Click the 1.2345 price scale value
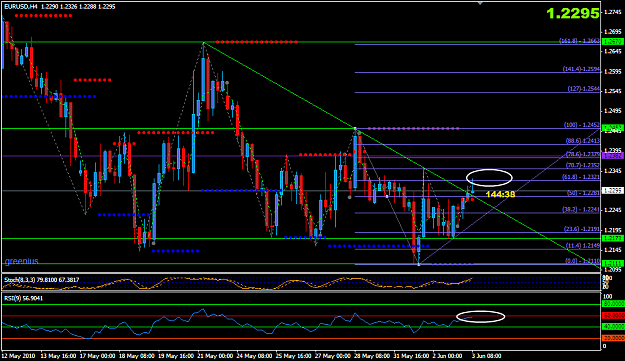This screenshot has width=625, height=361. pyautogui.click(x=613, y=171)
